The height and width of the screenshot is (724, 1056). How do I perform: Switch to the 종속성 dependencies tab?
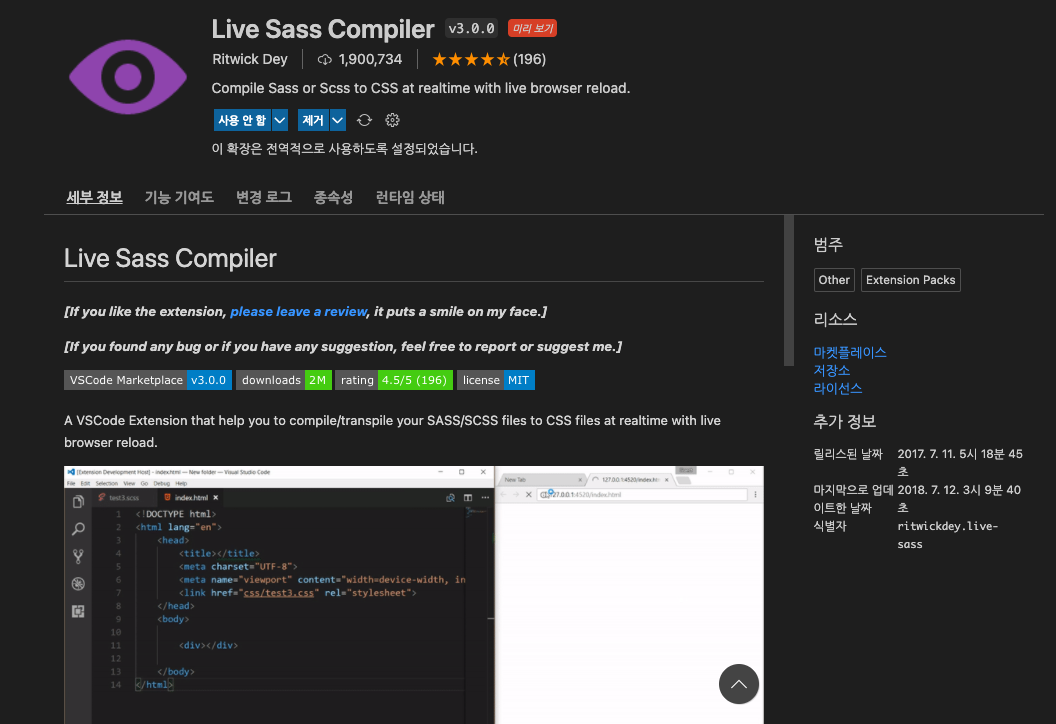point(333,197)
